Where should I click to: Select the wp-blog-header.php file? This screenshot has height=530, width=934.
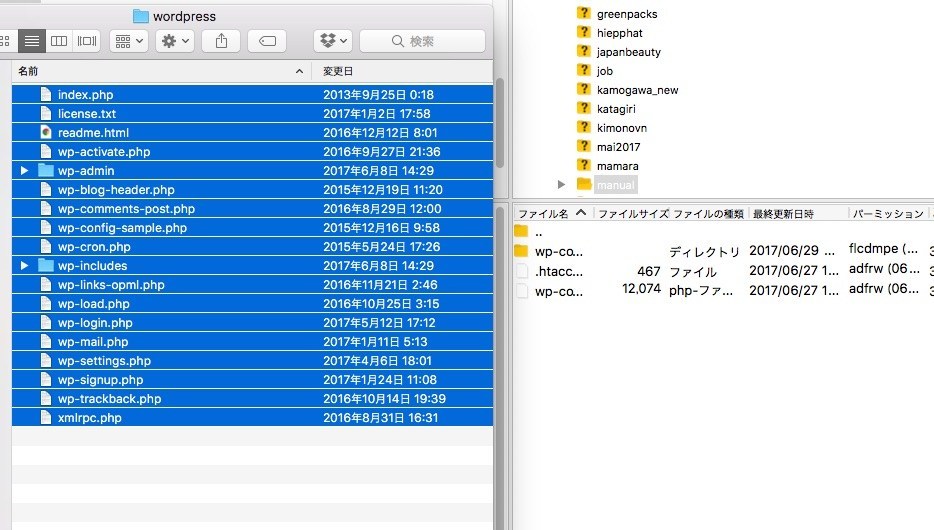point(253,190)
